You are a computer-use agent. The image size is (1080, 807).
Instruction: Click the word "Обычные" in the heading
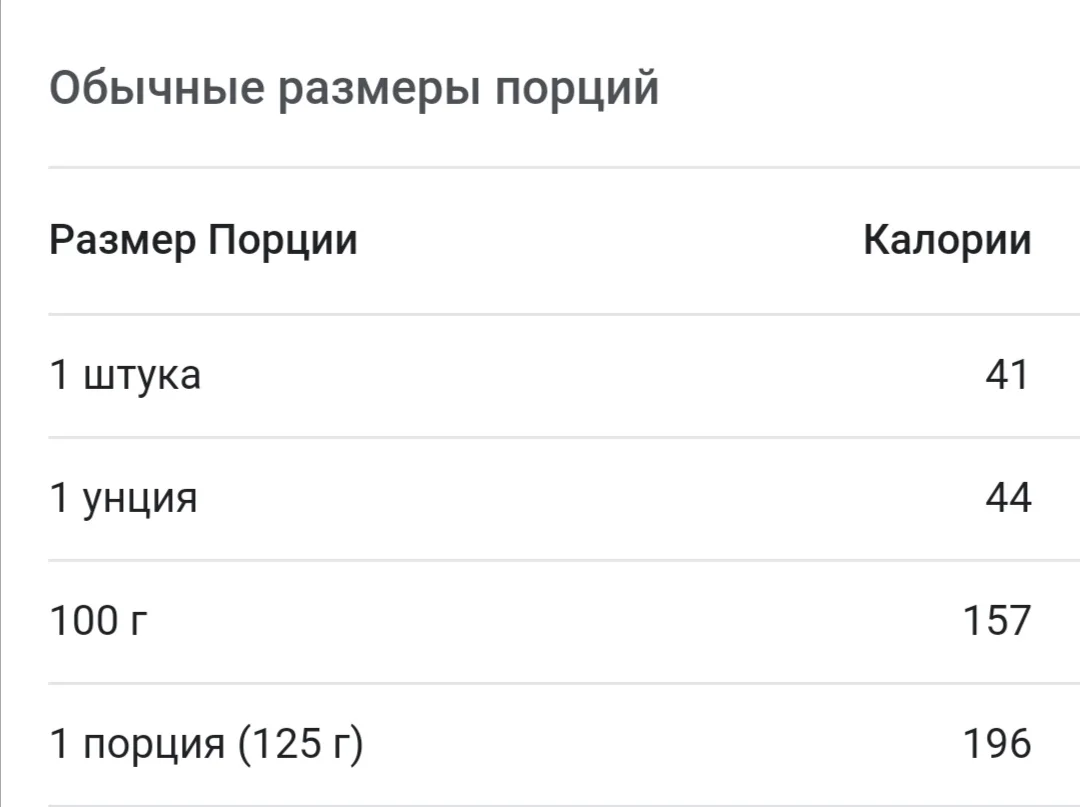[157, 89]
